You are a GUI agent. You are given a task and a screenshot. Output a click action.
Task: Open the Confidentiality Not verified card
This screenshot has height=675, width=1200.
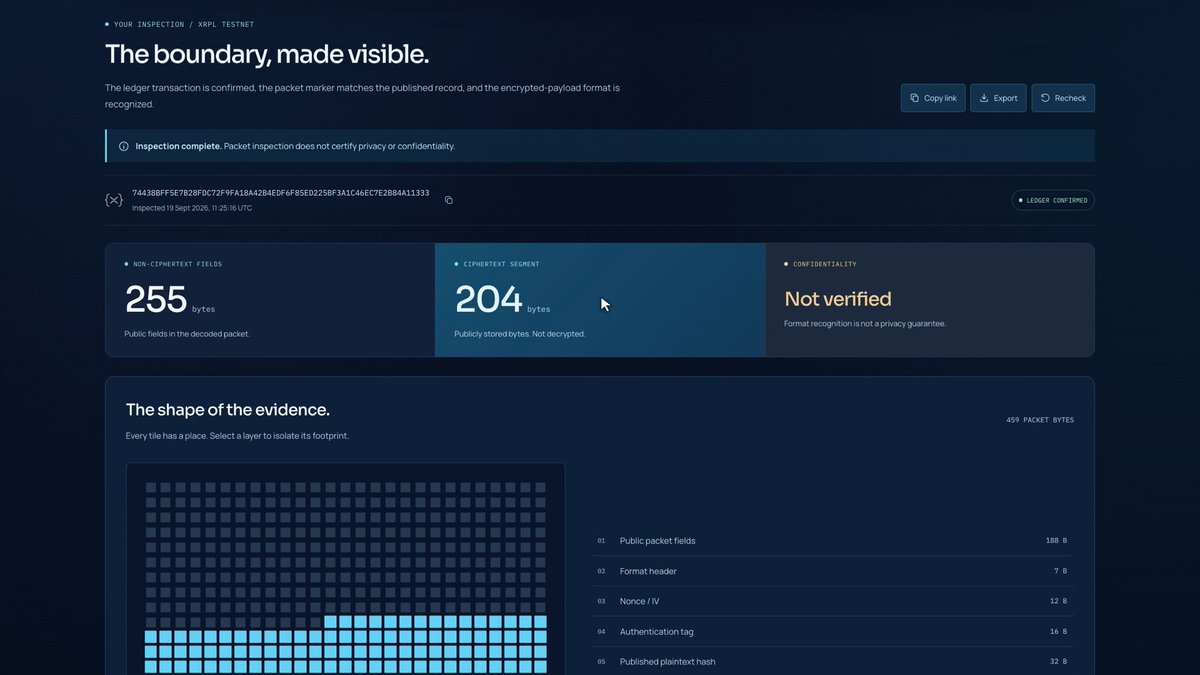pyautogui.click(x=930, y=300)
